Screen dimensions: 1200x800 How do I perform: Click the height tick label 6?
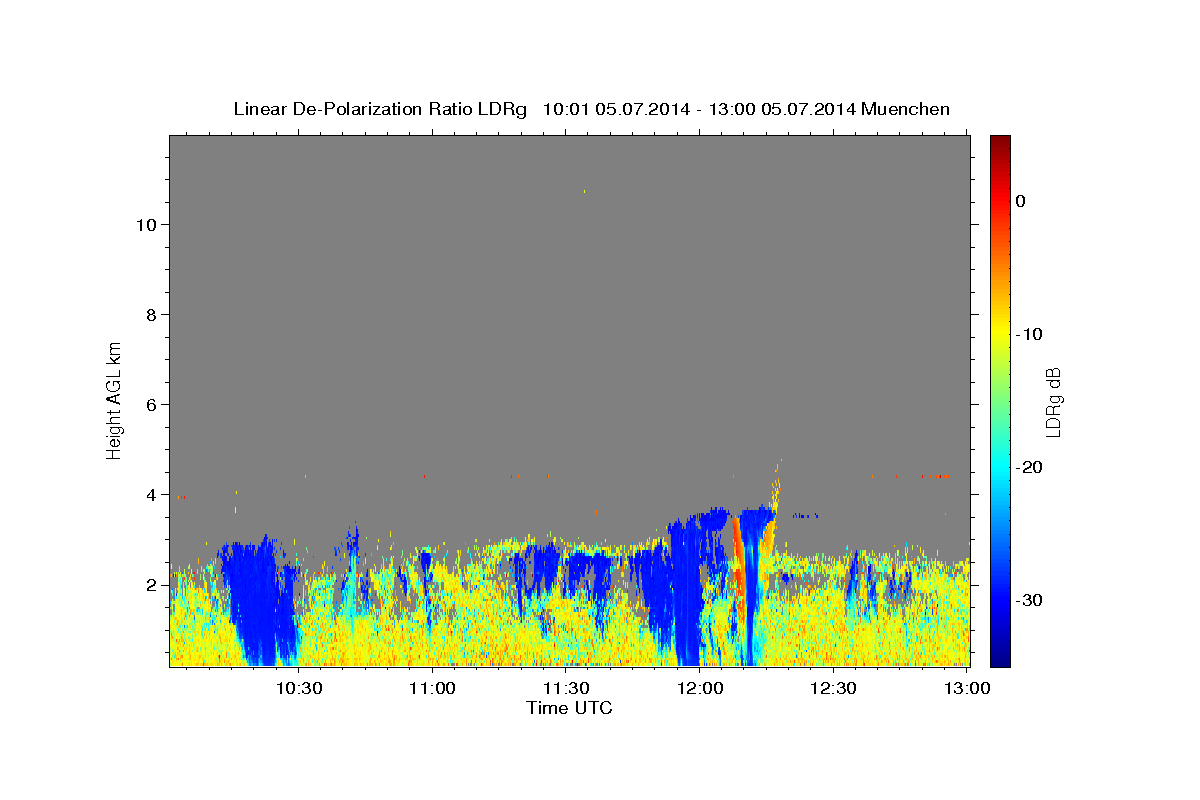[x=152, y=405]
